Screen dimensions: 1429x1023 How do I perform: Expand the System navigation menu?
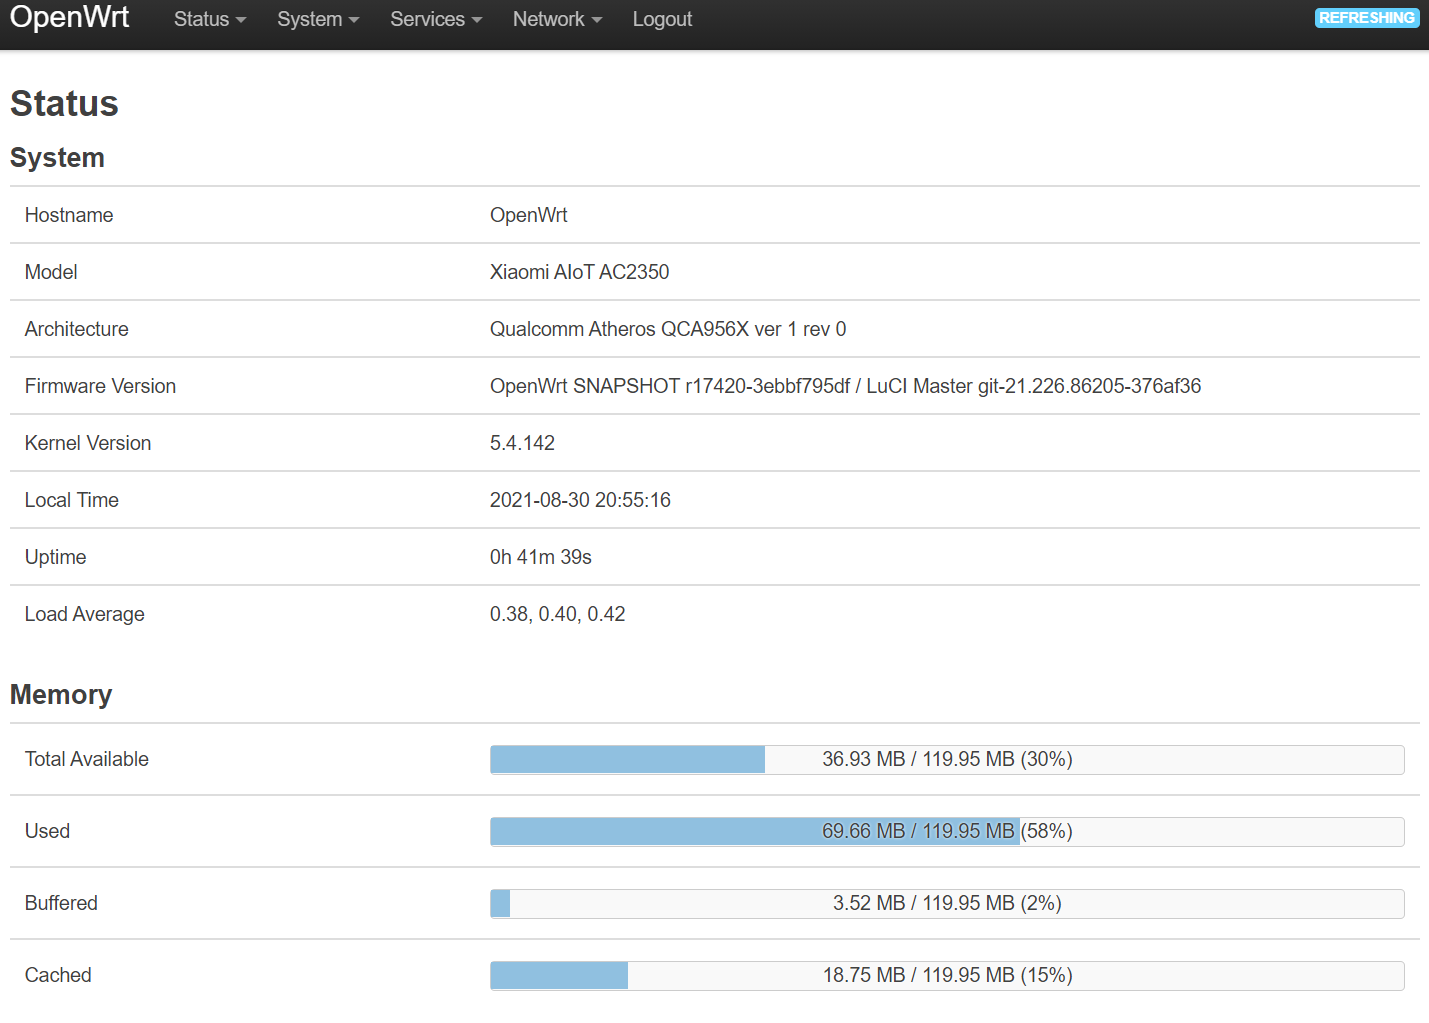coord(318,19)
